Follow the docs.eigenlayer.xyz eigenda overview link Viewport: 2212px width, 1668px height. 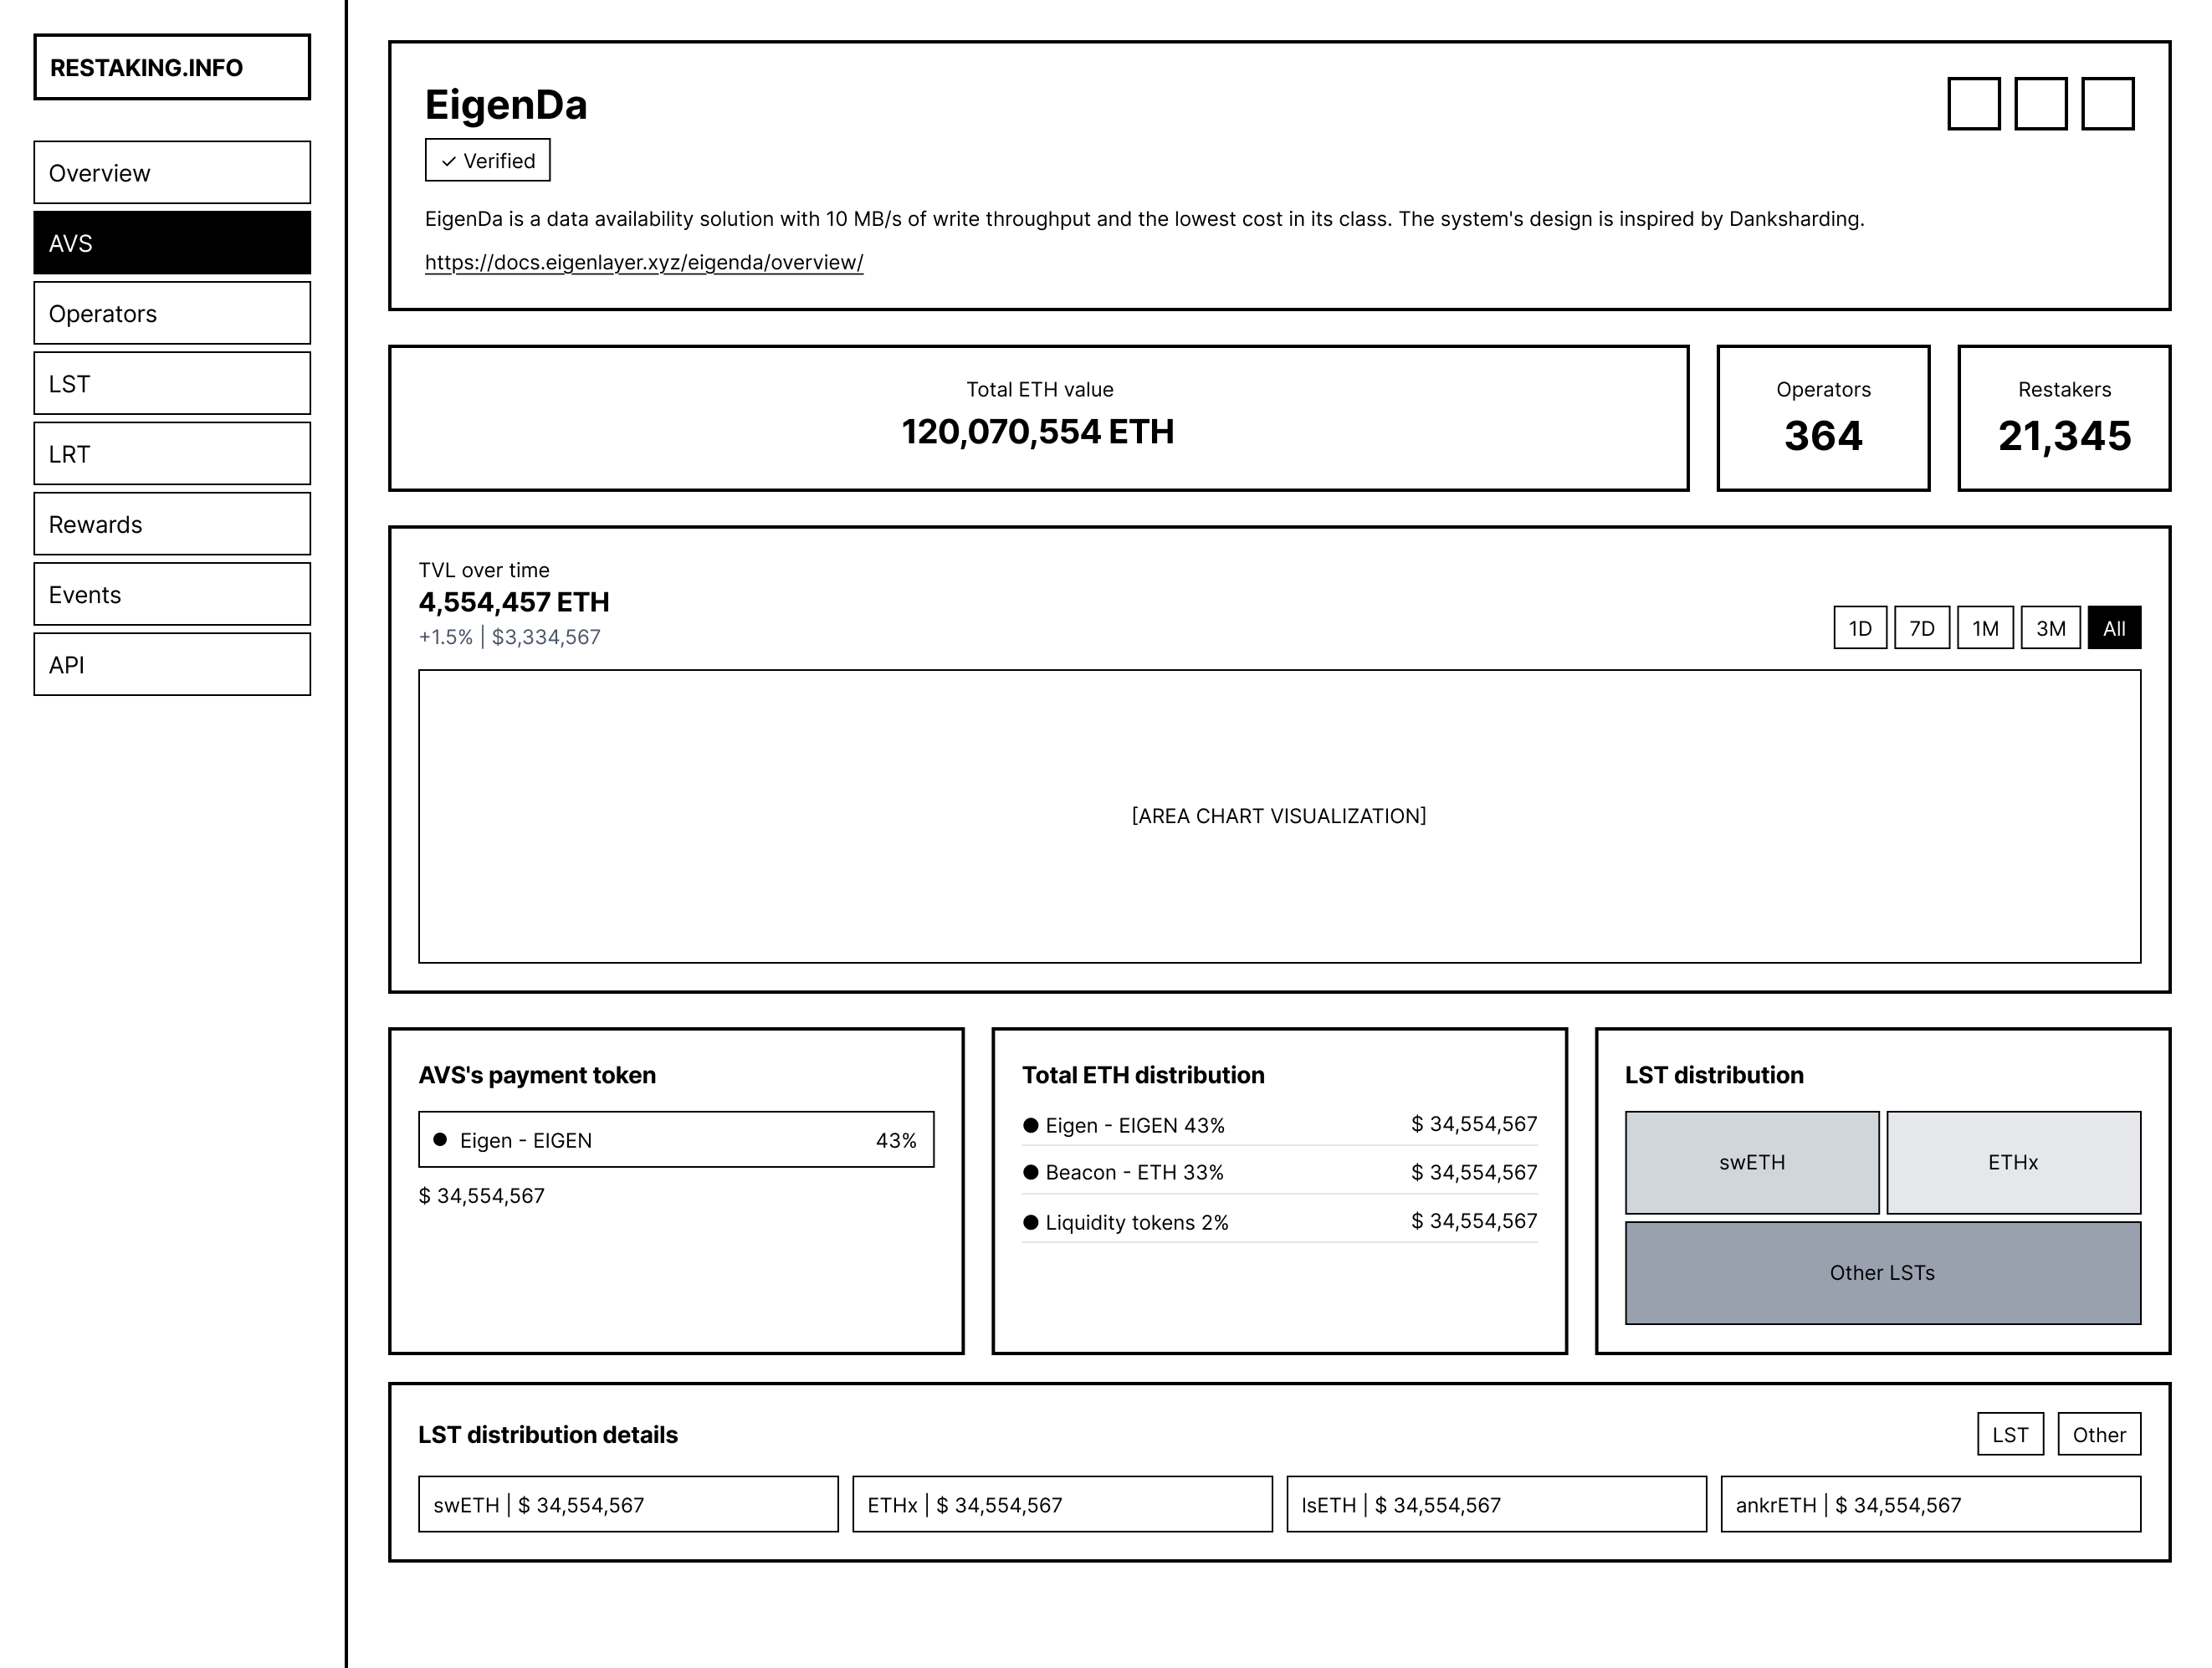click(x=644, y=262)
